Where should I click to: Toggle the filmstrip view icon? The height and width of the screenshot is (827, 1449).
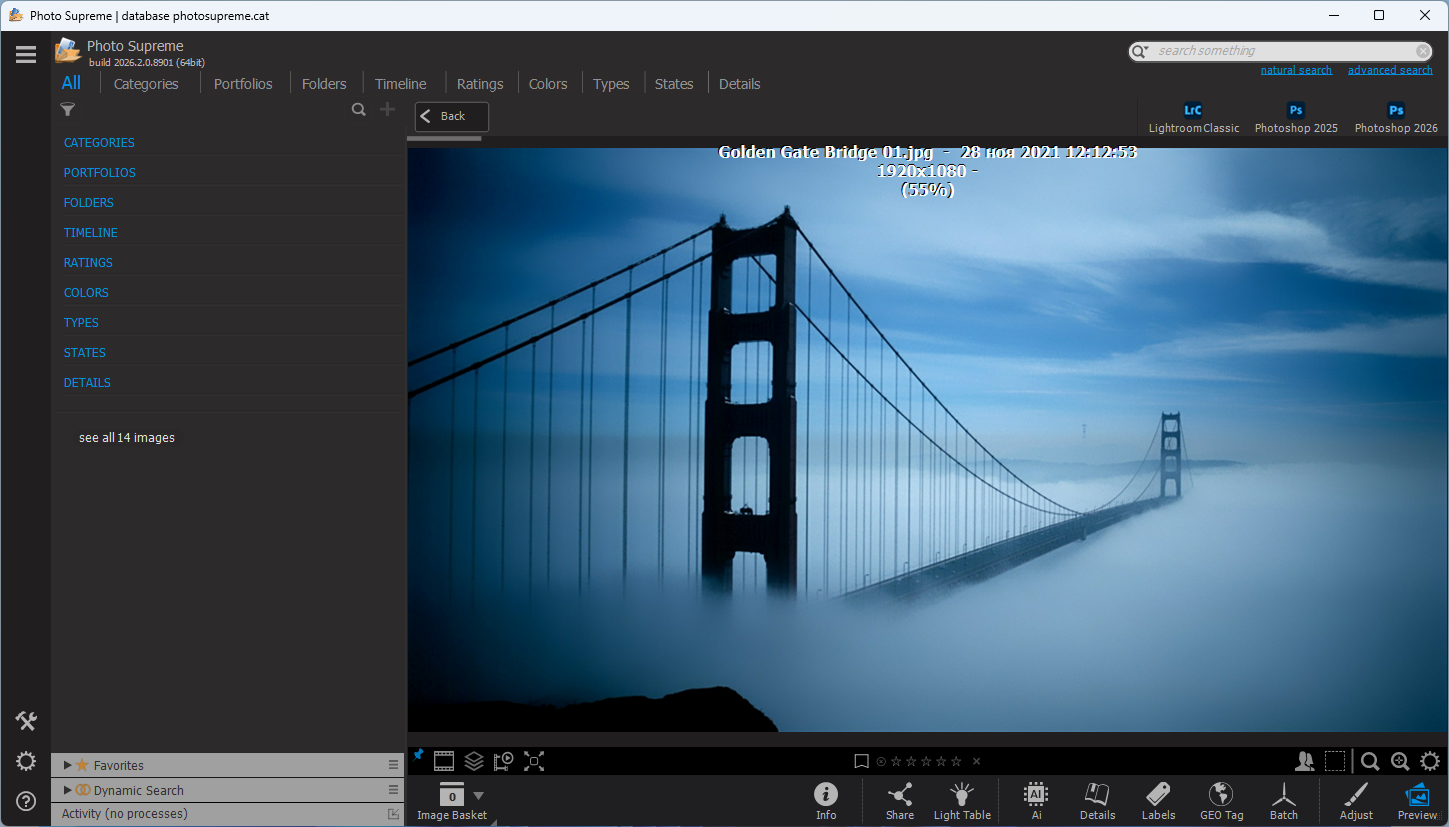[x=444, y=762]
